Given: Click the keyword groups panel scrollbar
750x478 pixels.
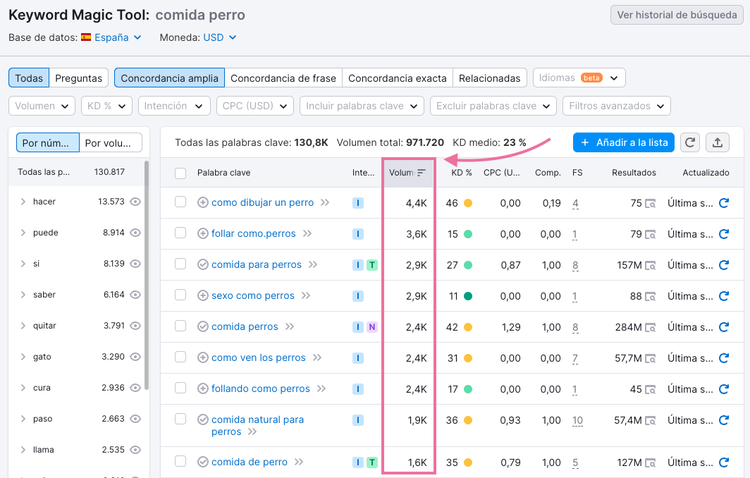Looking at the screenshot, I should pyautogui.click(x=146, y=275).
